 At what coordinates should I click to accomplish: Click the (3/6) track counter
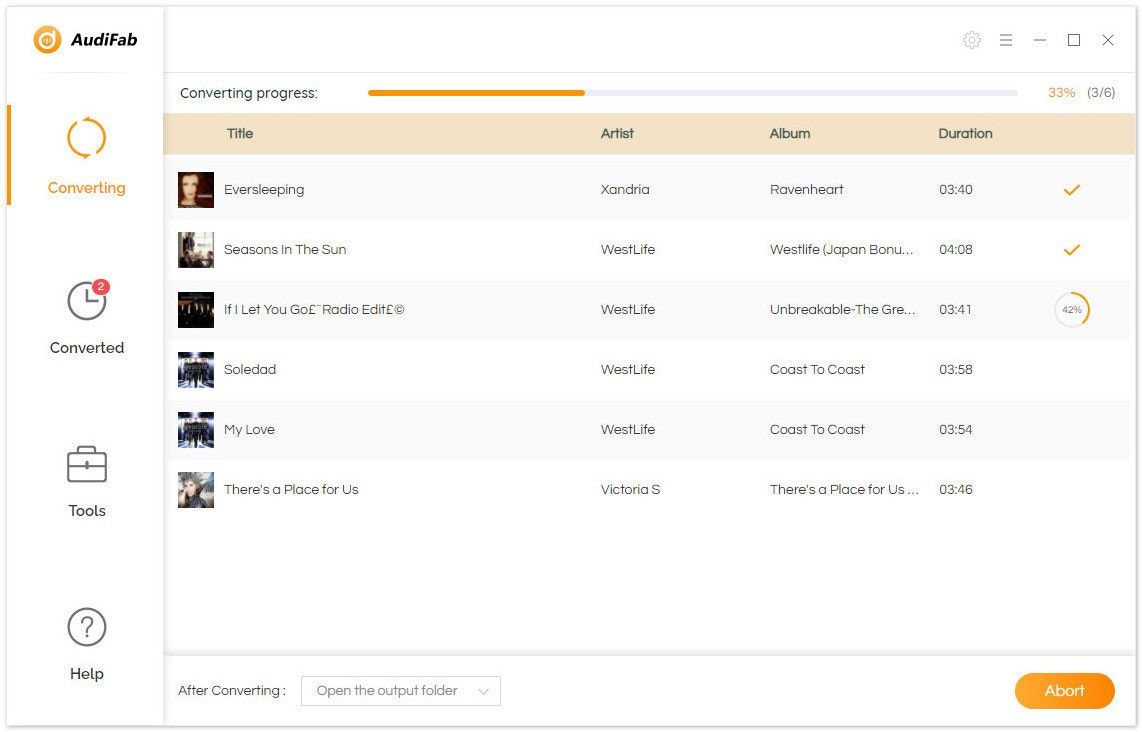[1100, 93]
